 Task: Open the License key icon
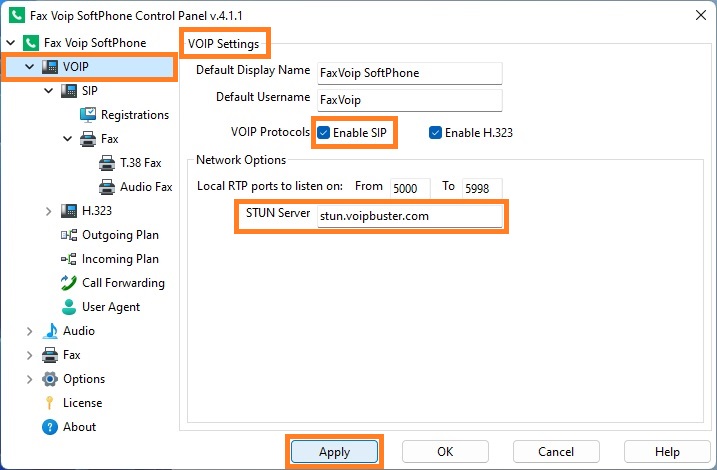point(49,403)
